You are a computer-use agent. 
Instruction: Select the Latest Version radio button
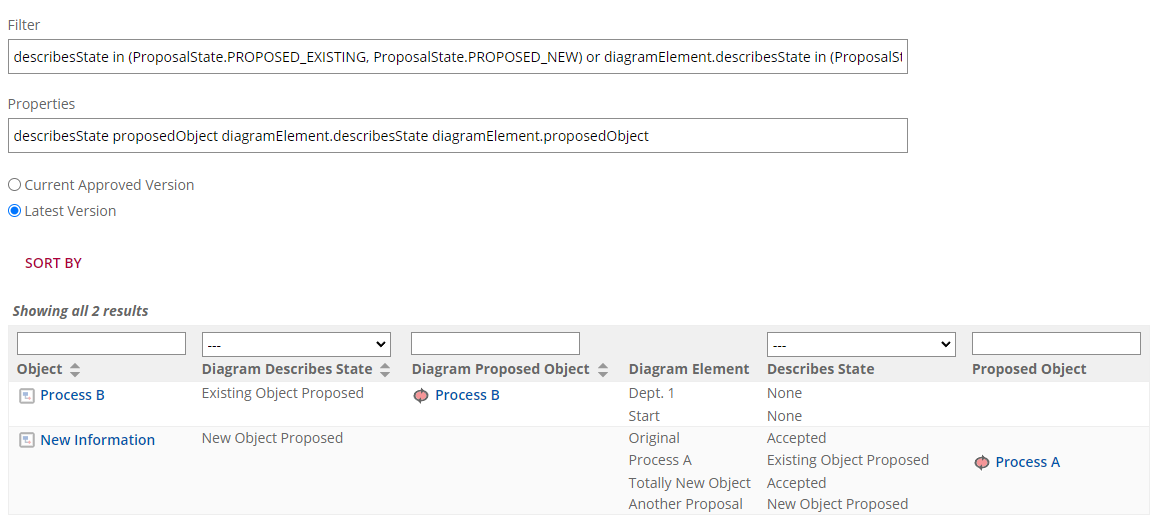[15, 211]
